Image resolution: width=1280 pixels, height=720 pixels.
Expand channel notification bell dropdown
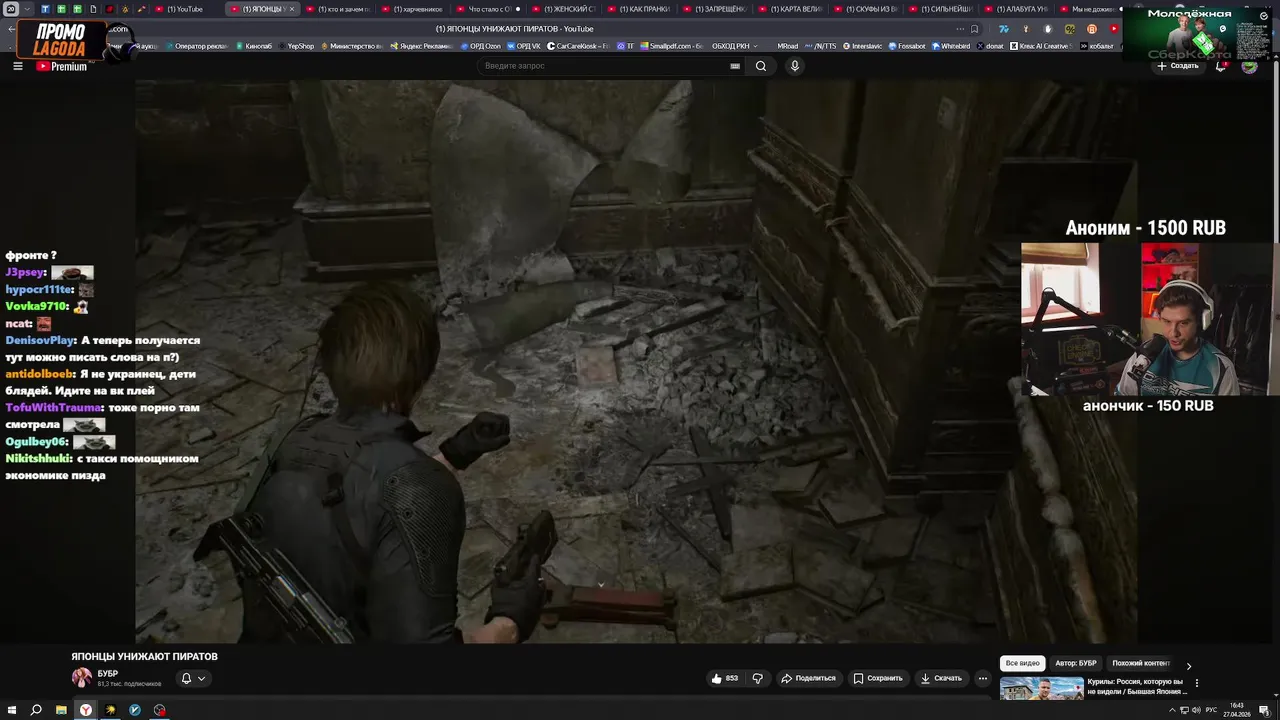tap(193, 678)
